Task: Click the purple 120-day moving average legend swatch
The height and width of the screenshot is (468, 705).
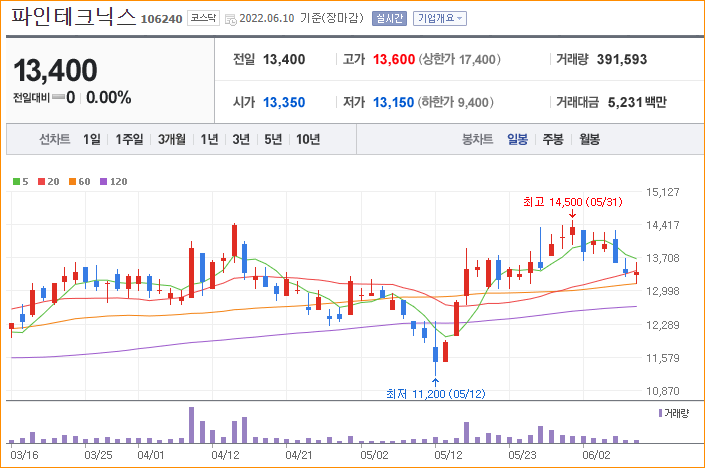Action: [103, 182]
